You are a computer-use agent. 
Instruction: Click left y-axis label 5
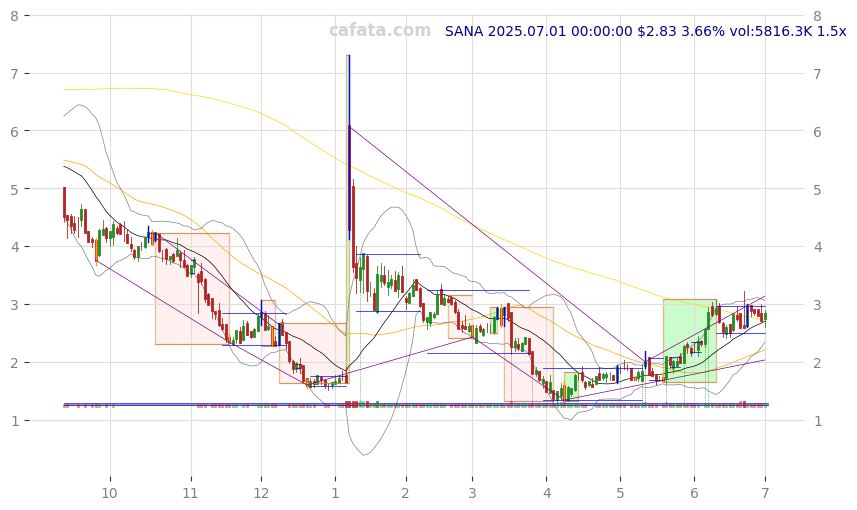click(x=14, y=189)
